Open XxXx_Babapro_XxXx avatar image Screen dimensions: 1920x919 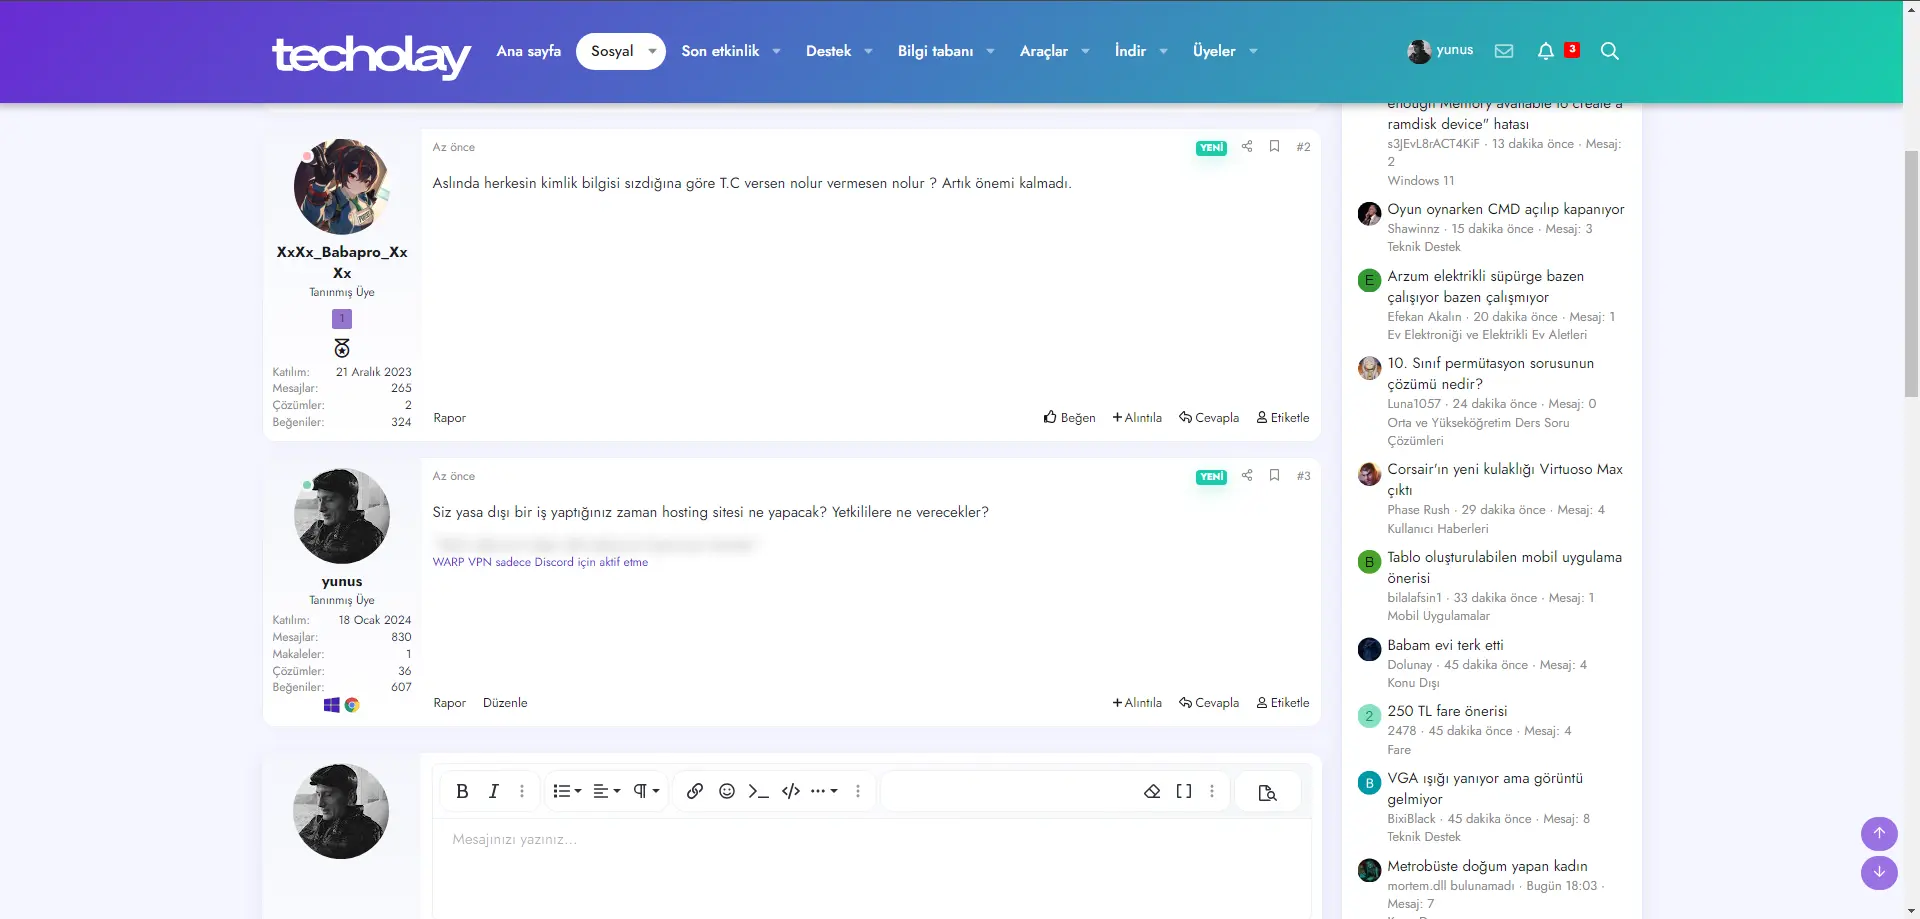pos(342,187)
